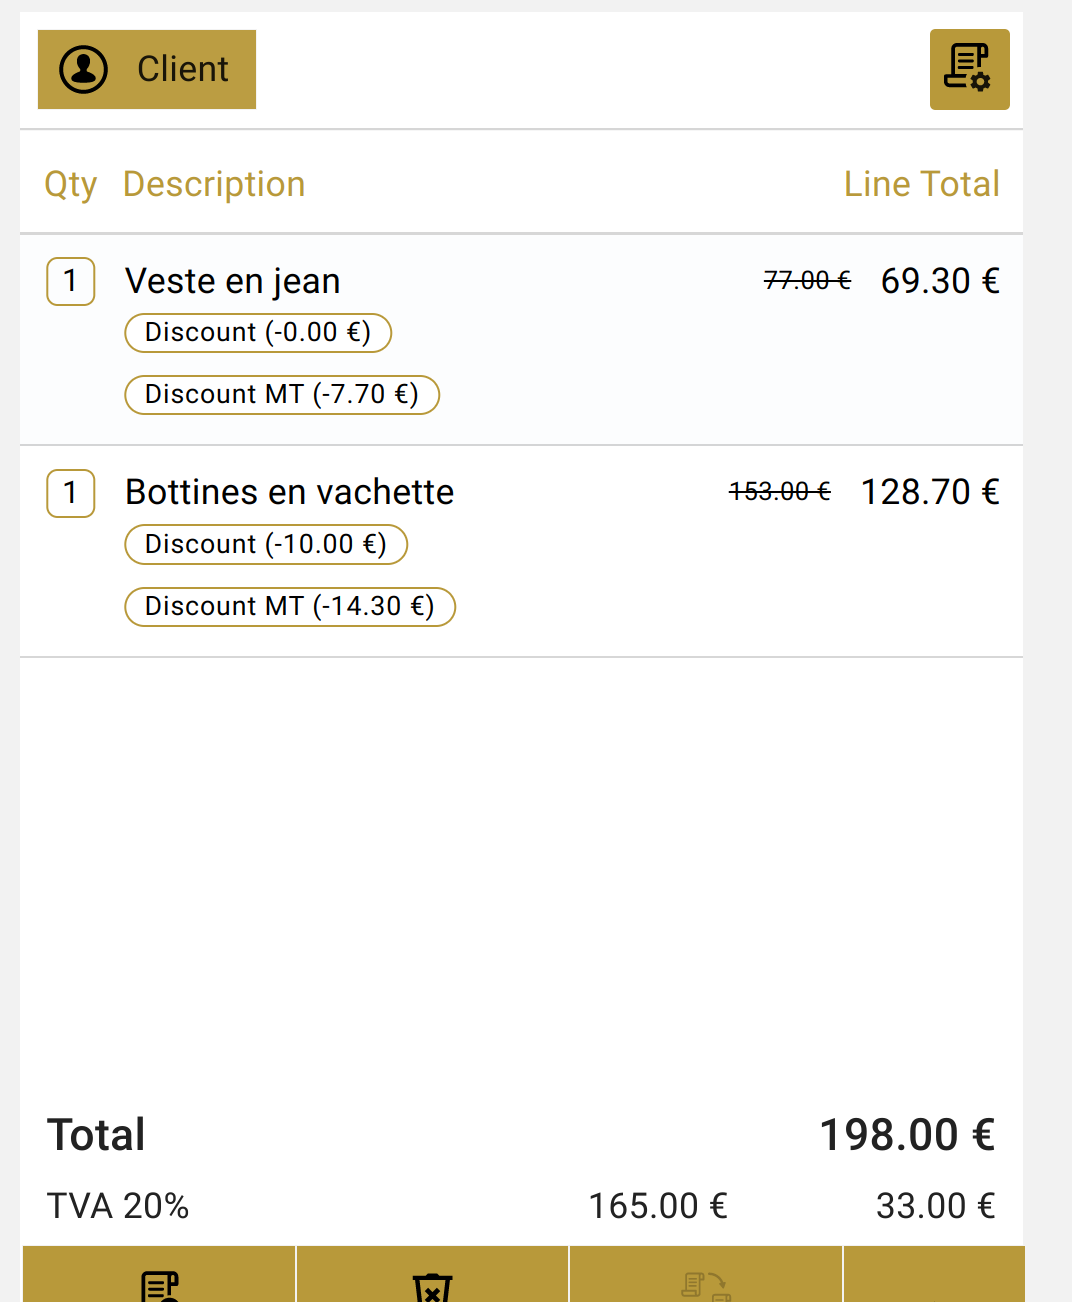Click the empty rightmost bottom toolbar button
The image size is (1072, 1302).
coord(934,1275)
